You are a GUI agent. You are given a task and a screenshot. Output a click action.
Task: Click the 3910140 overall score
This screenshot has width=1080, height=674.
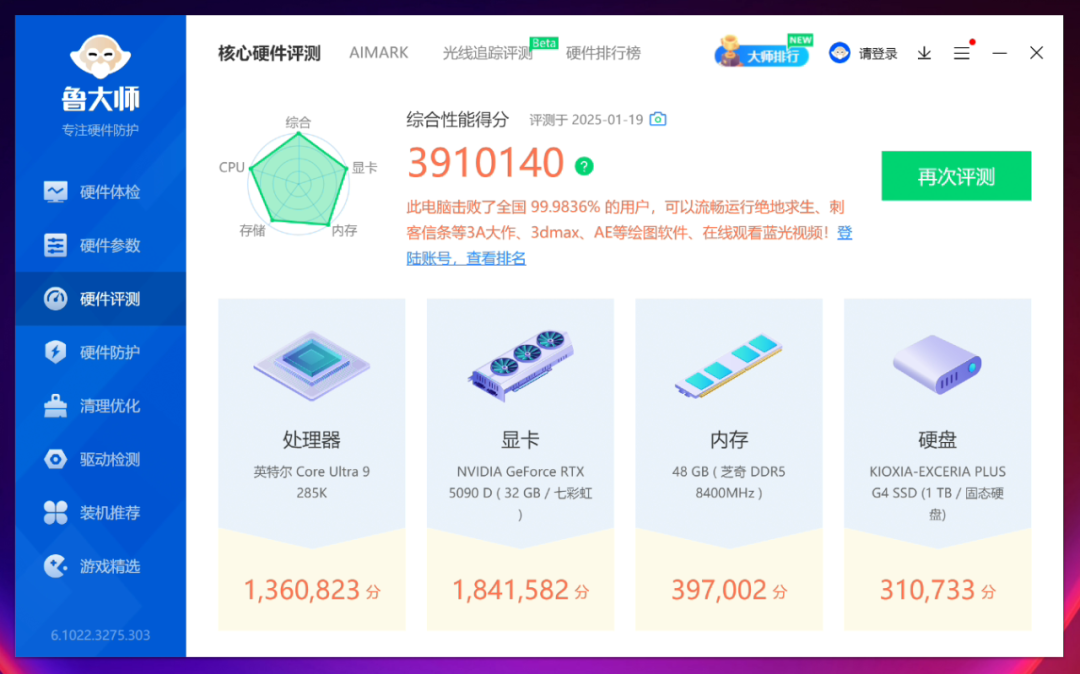point(486,162)
